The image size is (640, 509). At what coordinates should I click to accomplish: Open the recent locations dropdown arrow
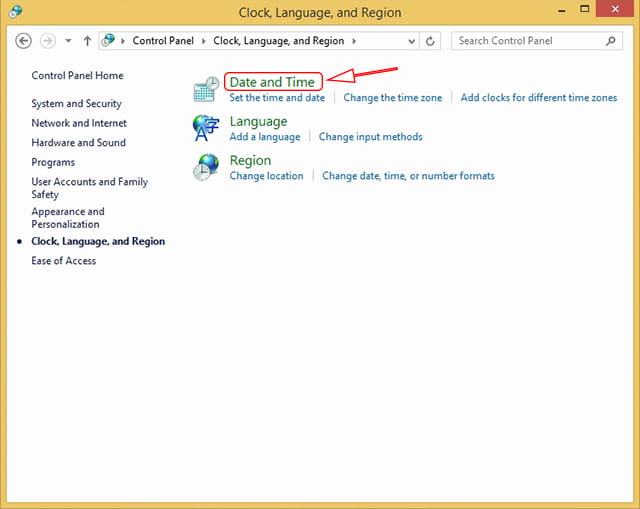click(68, 41)
